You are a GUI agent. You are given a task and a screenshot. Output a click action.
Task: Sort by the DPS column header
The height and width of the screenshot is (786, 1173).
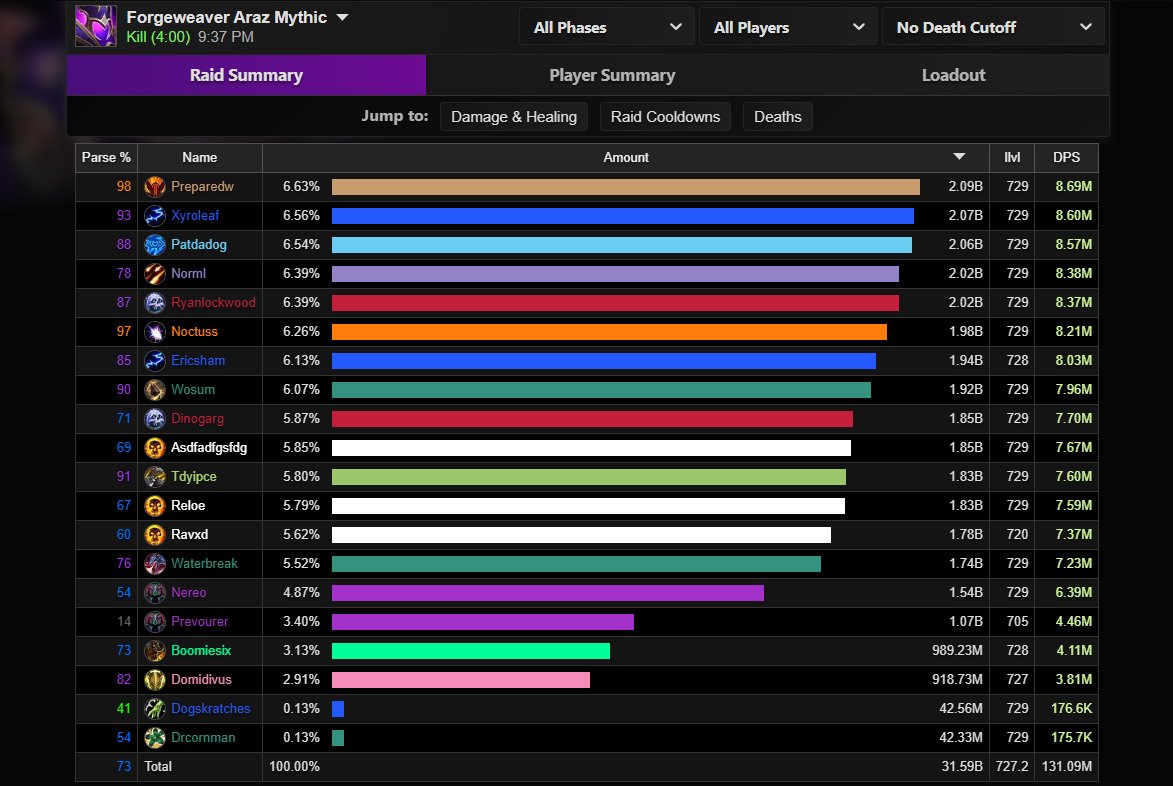(x=1066, y=157)
